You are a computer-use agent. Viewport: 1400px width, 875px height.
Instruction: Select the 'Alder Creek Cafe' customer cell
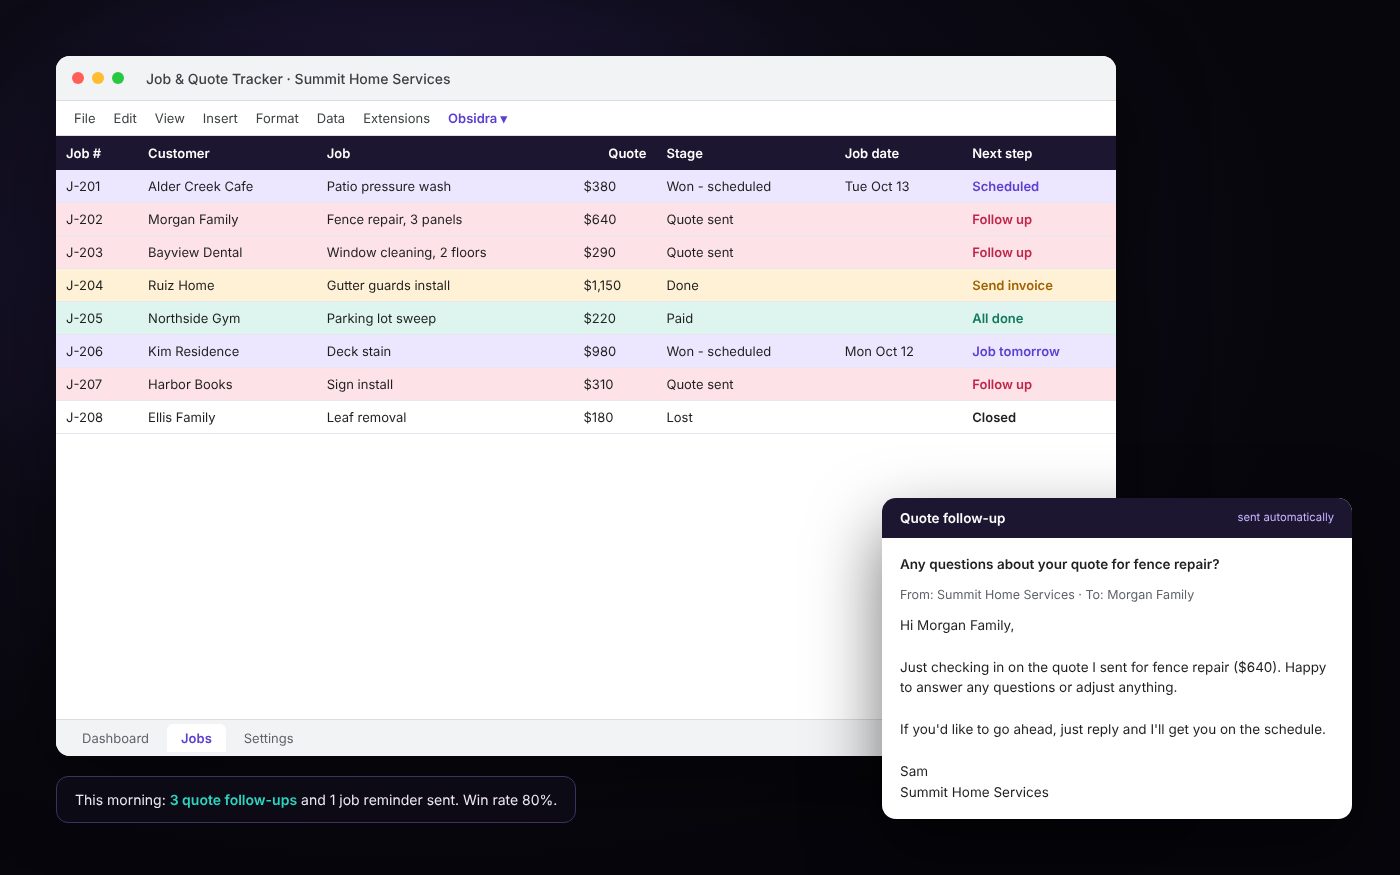200,186
